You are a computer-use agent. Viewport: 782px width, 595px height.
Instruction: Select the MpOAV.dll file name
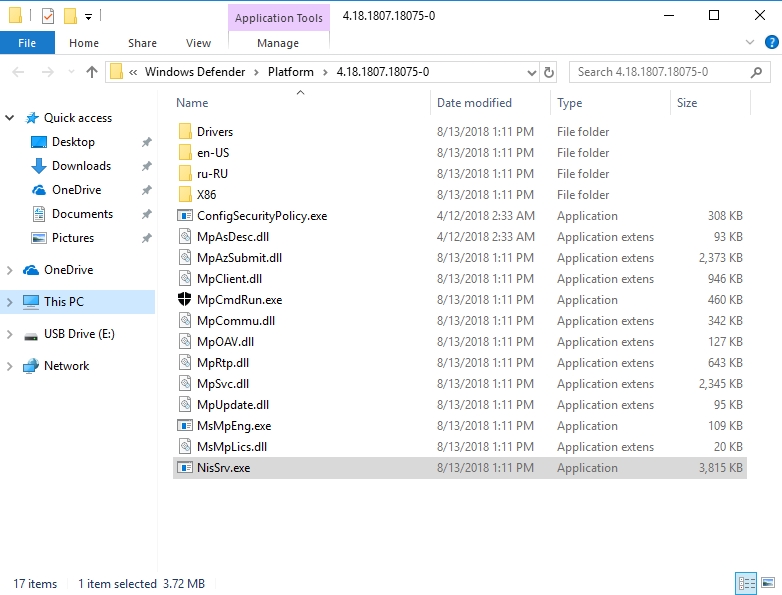click(x=225, y=342)
